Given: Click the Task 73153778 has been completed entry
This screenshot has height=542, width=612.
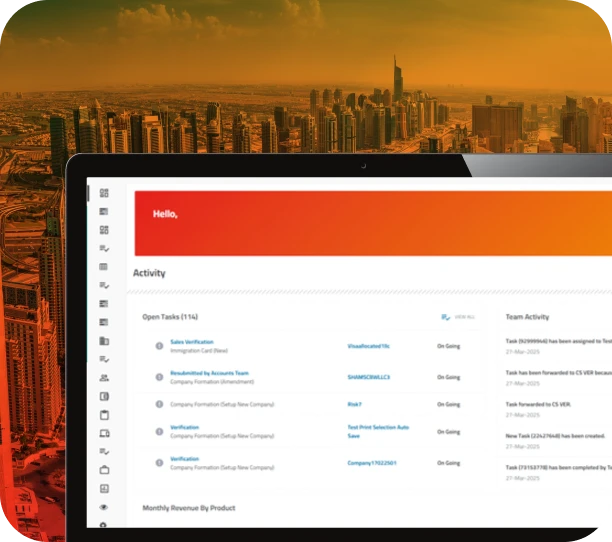Looking at the screenshot, I should (x=559, y=467).
